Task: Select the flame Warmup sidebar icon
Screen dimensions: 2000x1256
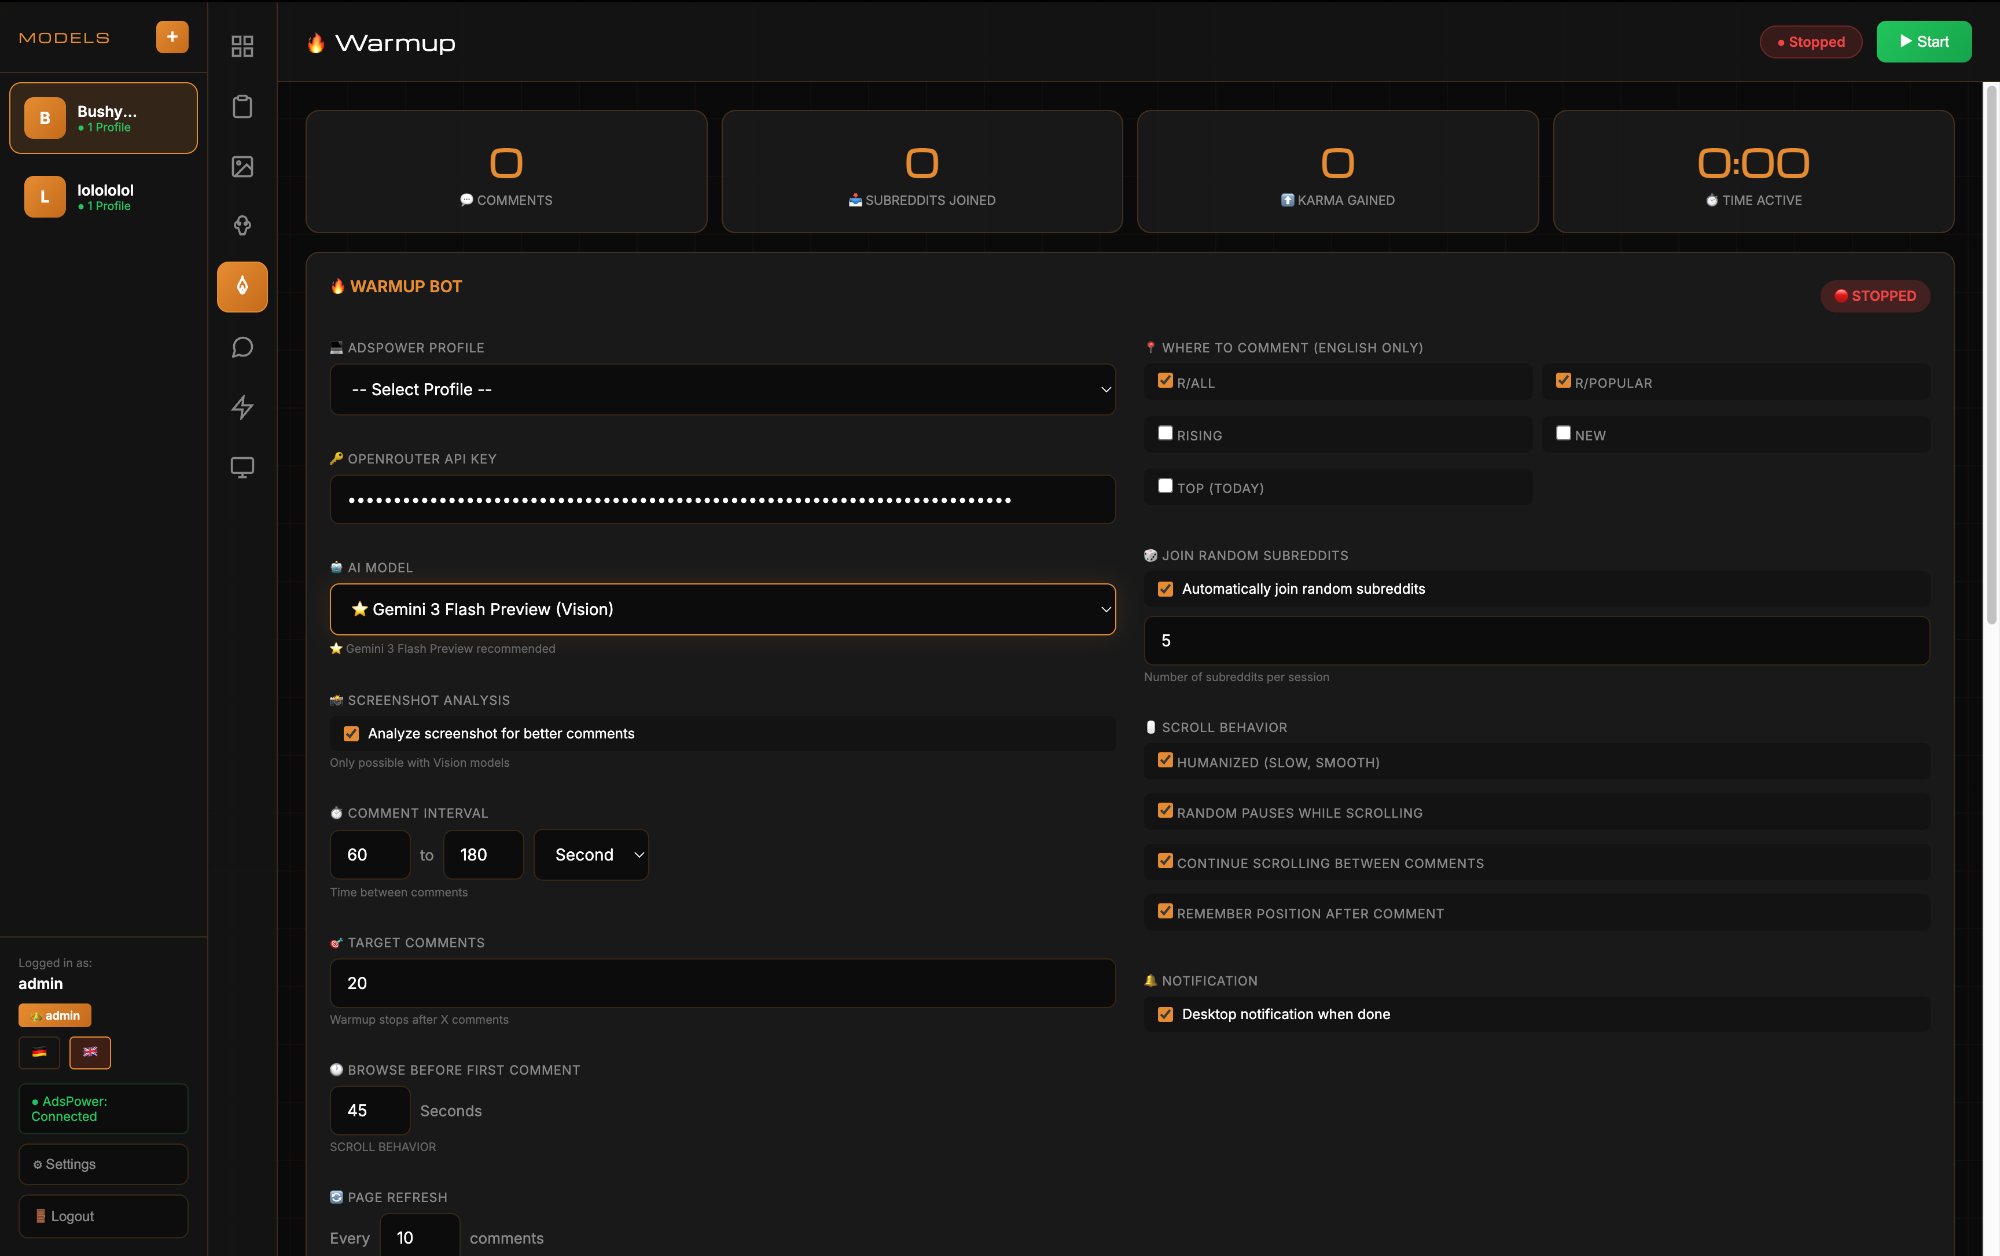Action: click(242, 287)
